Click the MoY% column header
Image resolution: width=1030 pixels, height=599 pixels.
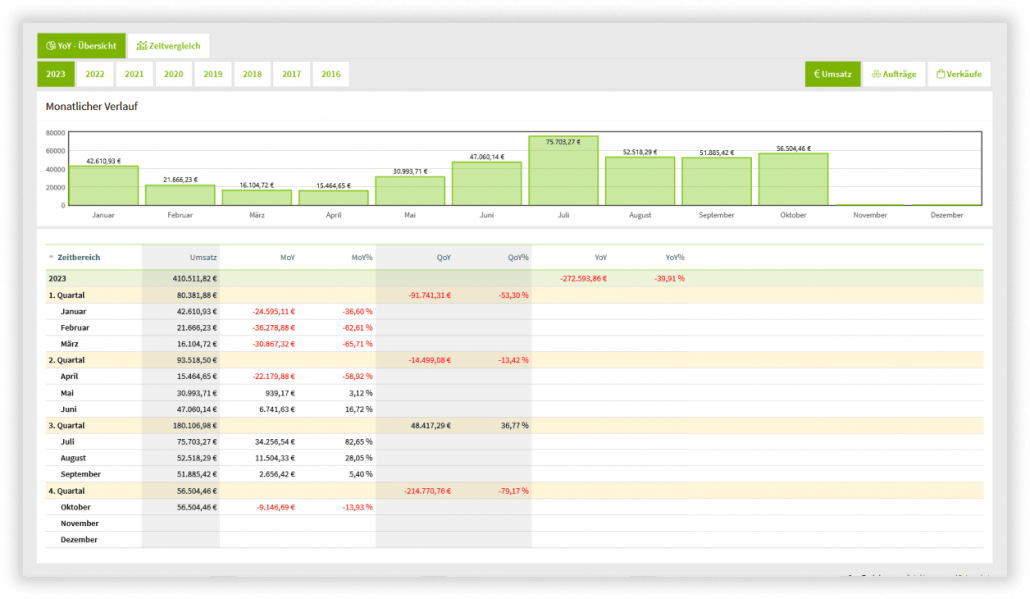(x=362, y=257)
